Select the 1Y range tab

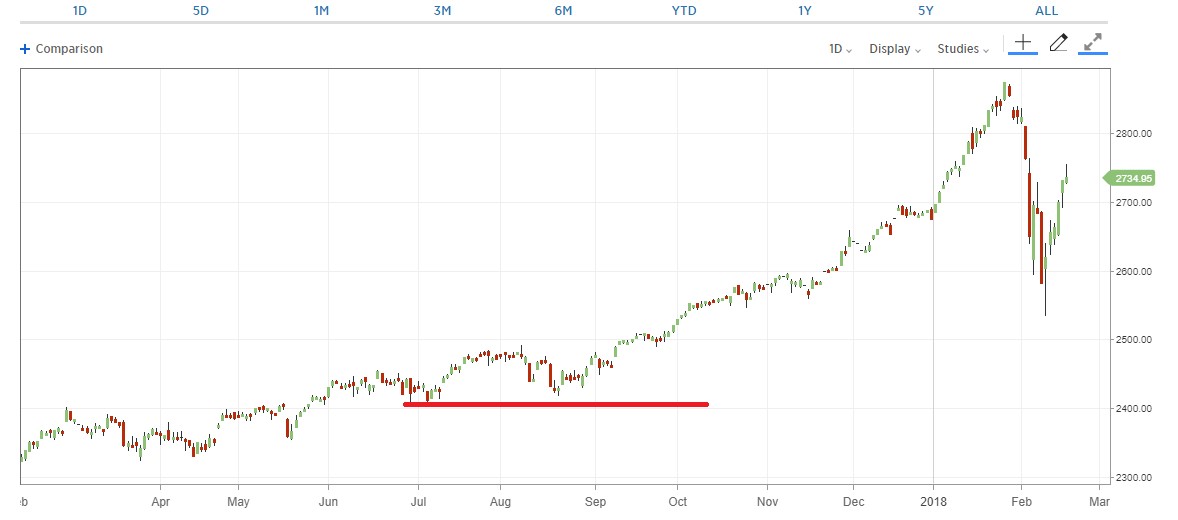805,10
